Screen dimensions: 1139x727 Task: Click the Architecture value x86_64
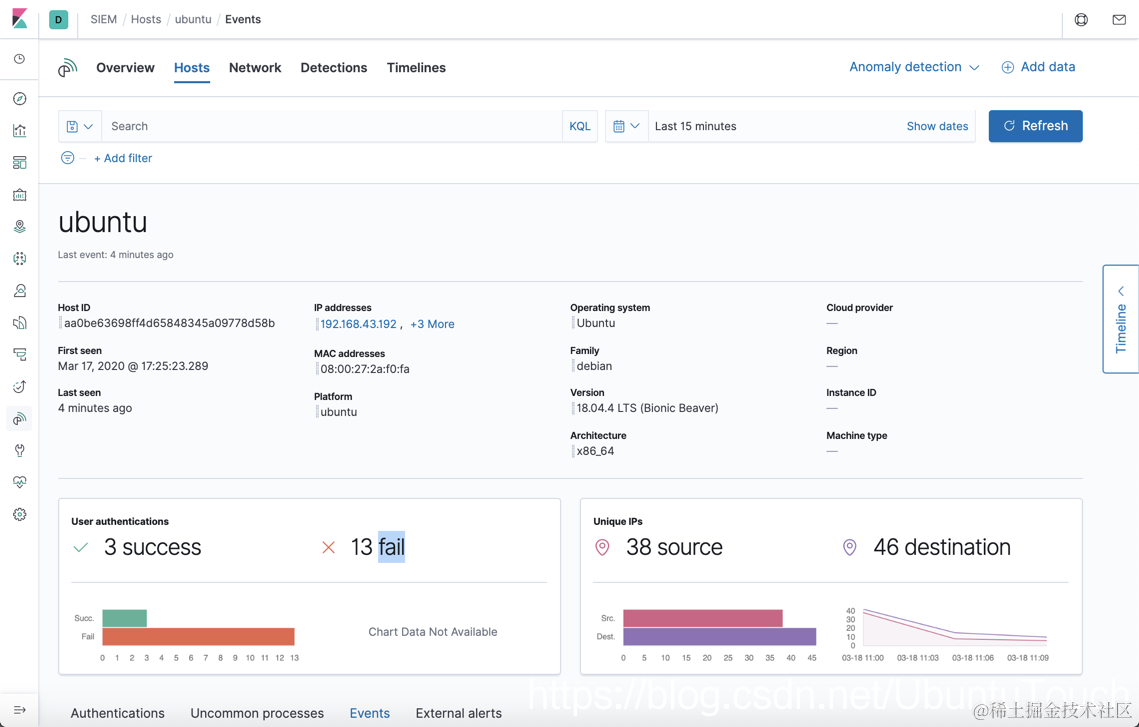point(595,451)
